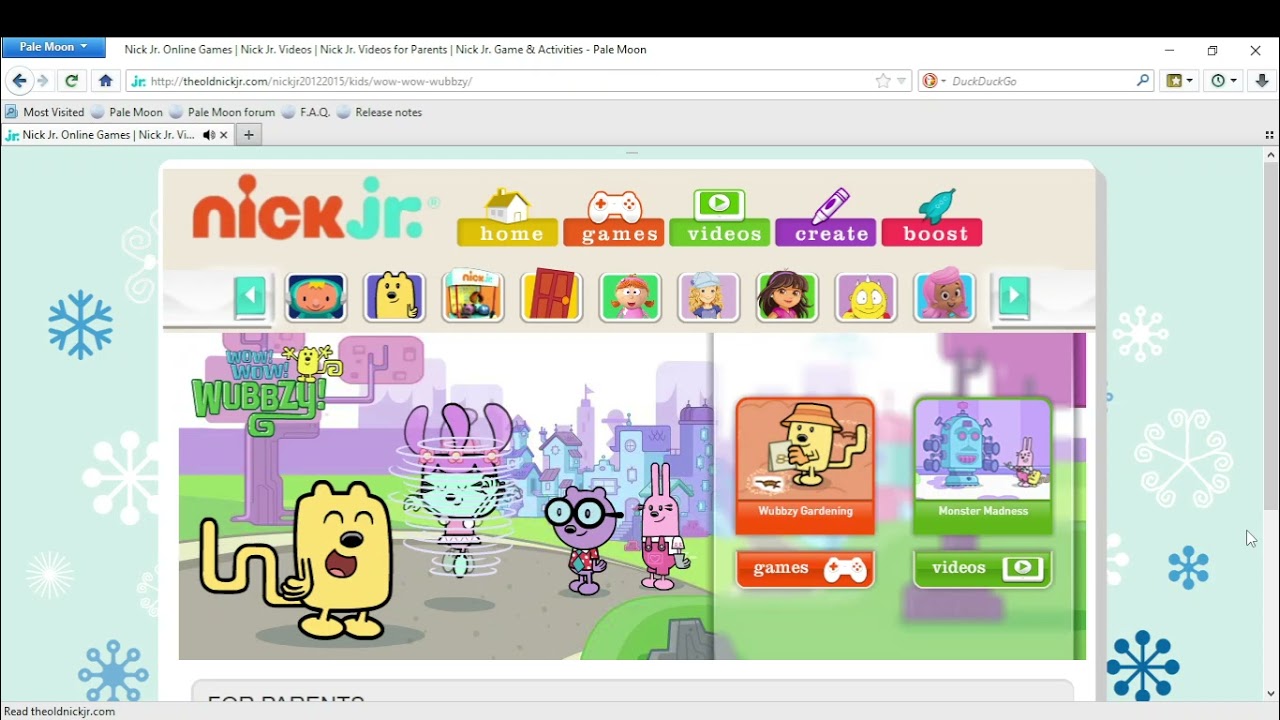Start the search with the magnifier icon
This screenshot has height=720, width=1280.
[x=1143, y=81]
